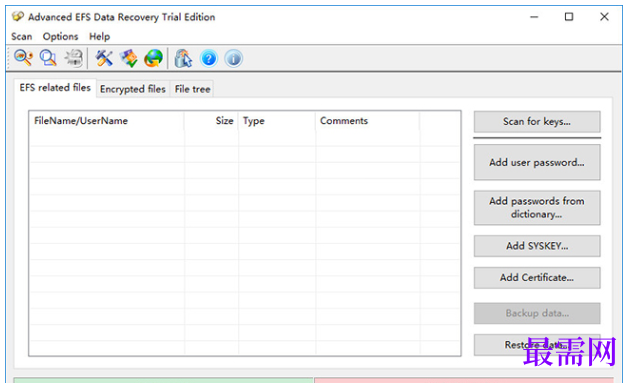Image resolution: width=635 pixels, height=383 pixels.
Task: Click the register/order toolbar icon
Action: (x=183, y=58)
